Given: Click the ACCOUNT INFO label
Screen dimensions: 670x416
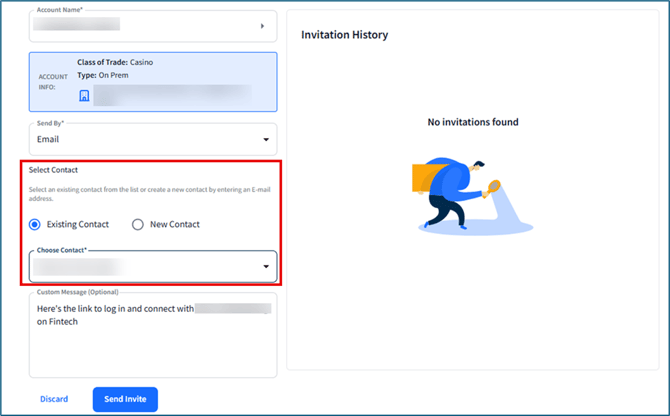Looking at the screenshot, I should click(53, 81).
